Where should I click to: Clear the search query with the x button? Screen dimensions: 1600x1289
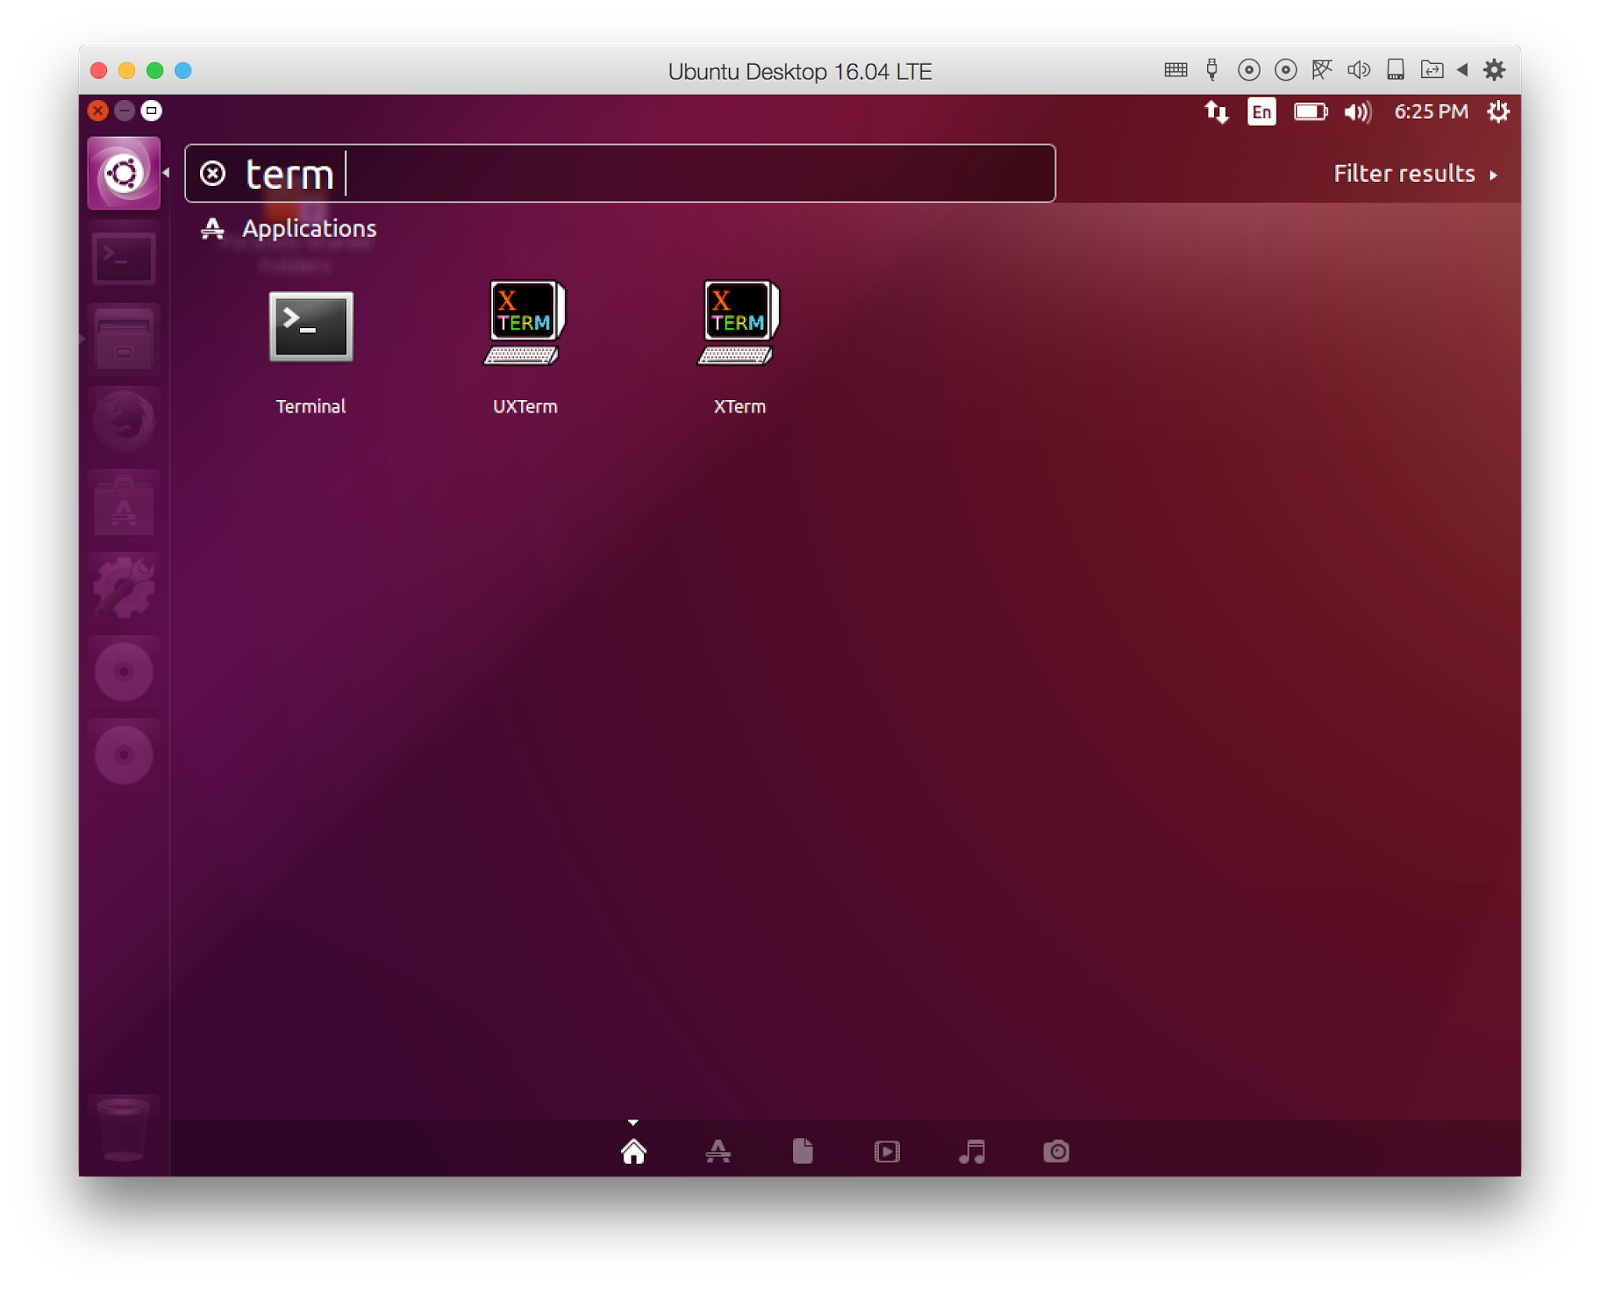(214, 173)
